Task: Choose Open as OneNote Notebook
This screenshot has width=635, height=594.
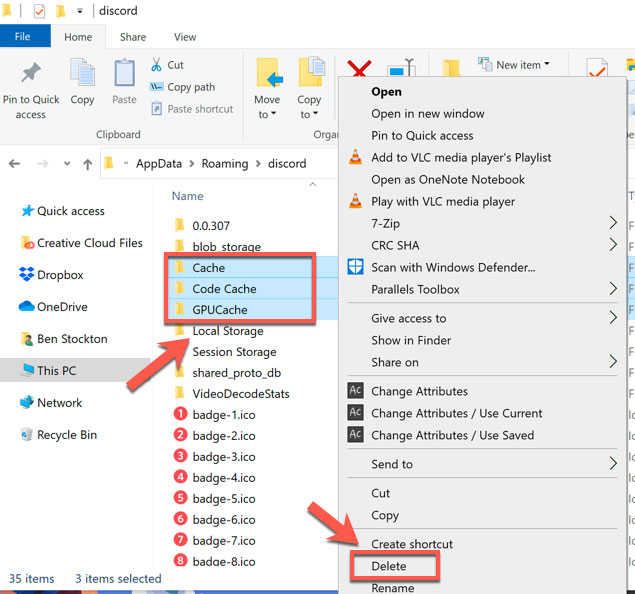Action: pos(448,179)
